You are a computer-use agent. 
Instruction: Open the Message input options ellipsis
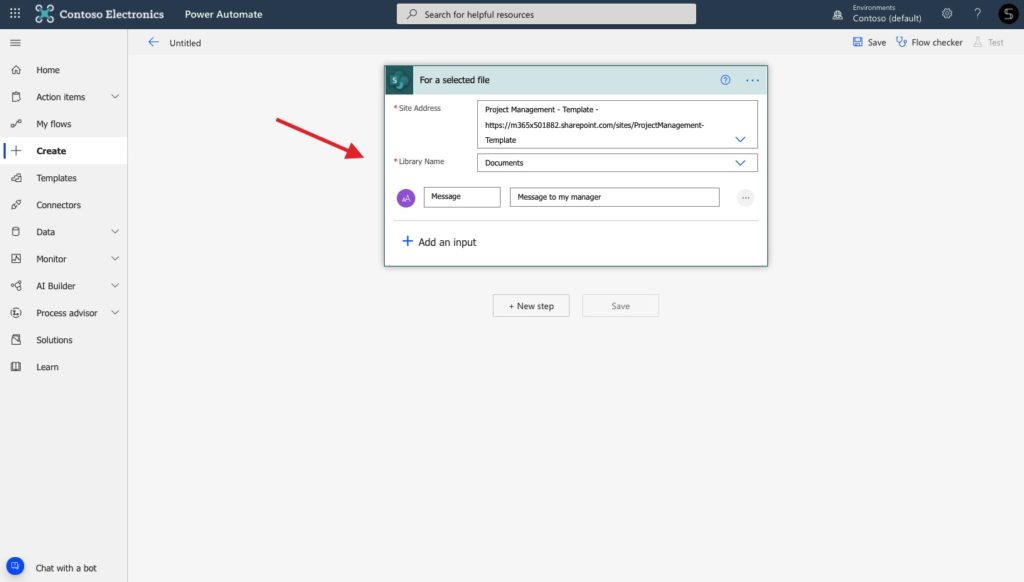point(745,198)
